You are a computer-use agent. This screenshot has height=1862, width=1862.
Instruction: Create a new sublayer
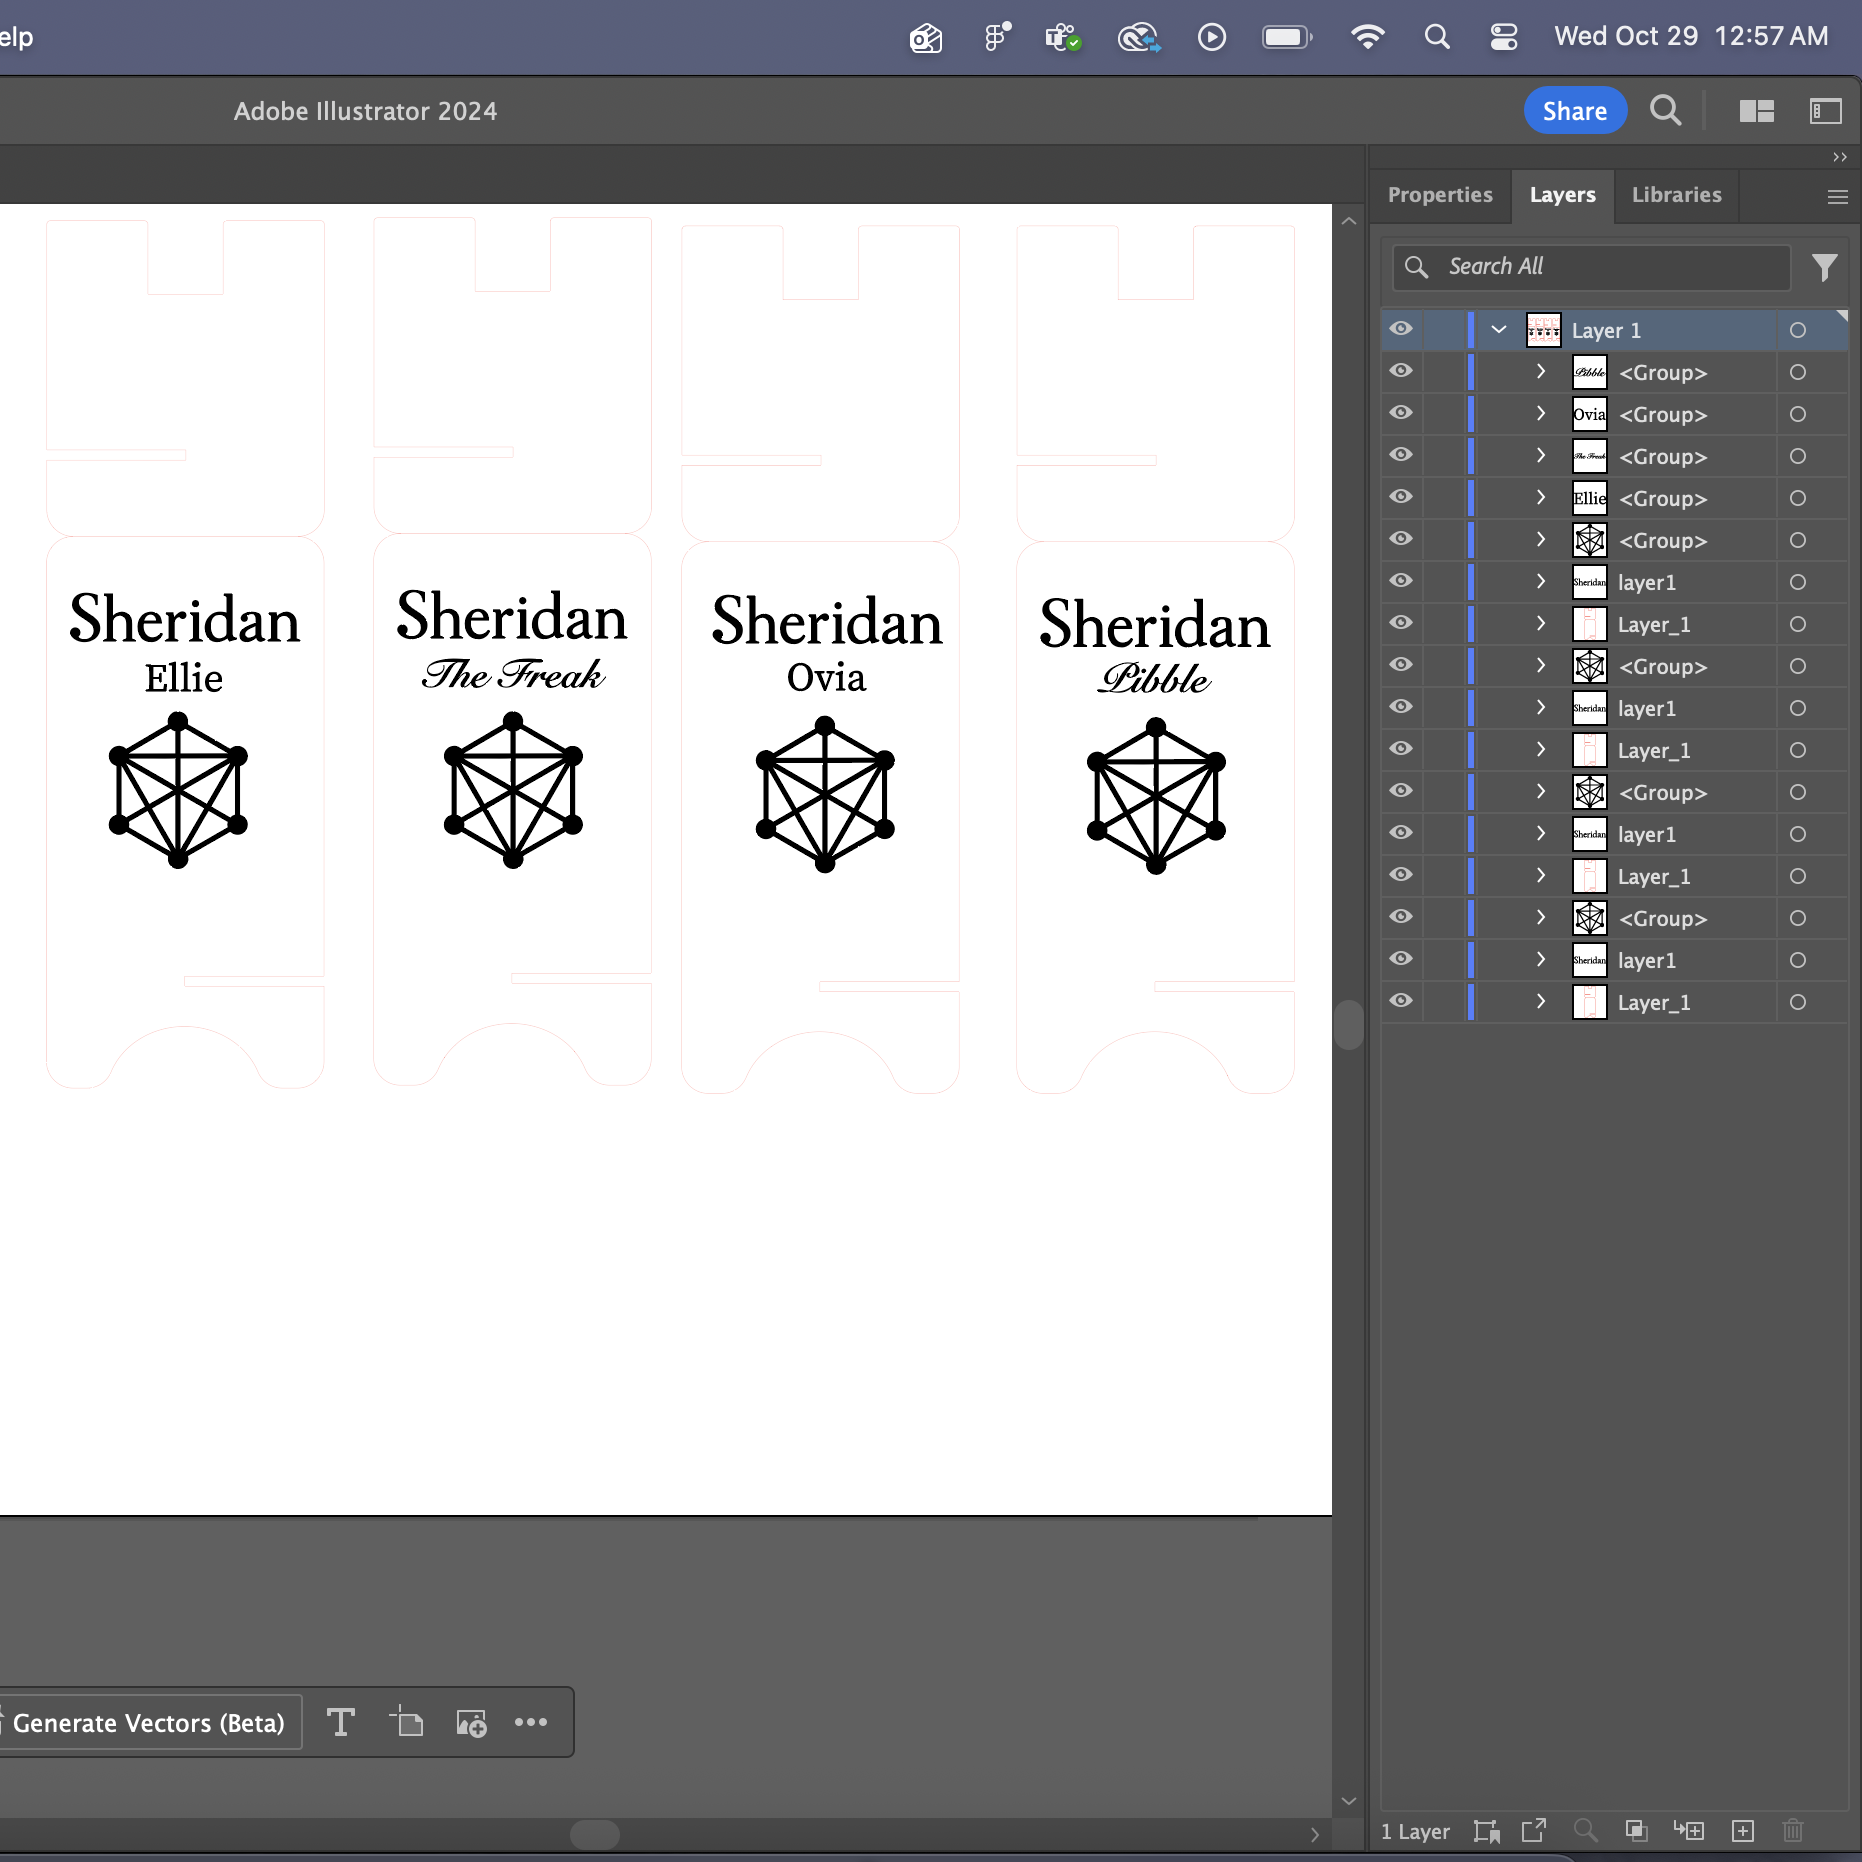pyautogui.click(x=1690, y=1831)
